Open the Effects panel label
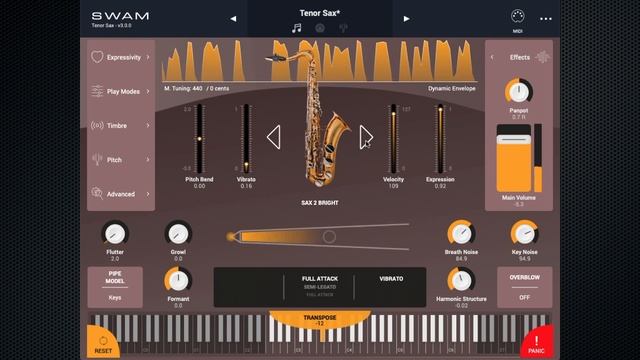This screenshot has width=640, height=360. (519, 58)
